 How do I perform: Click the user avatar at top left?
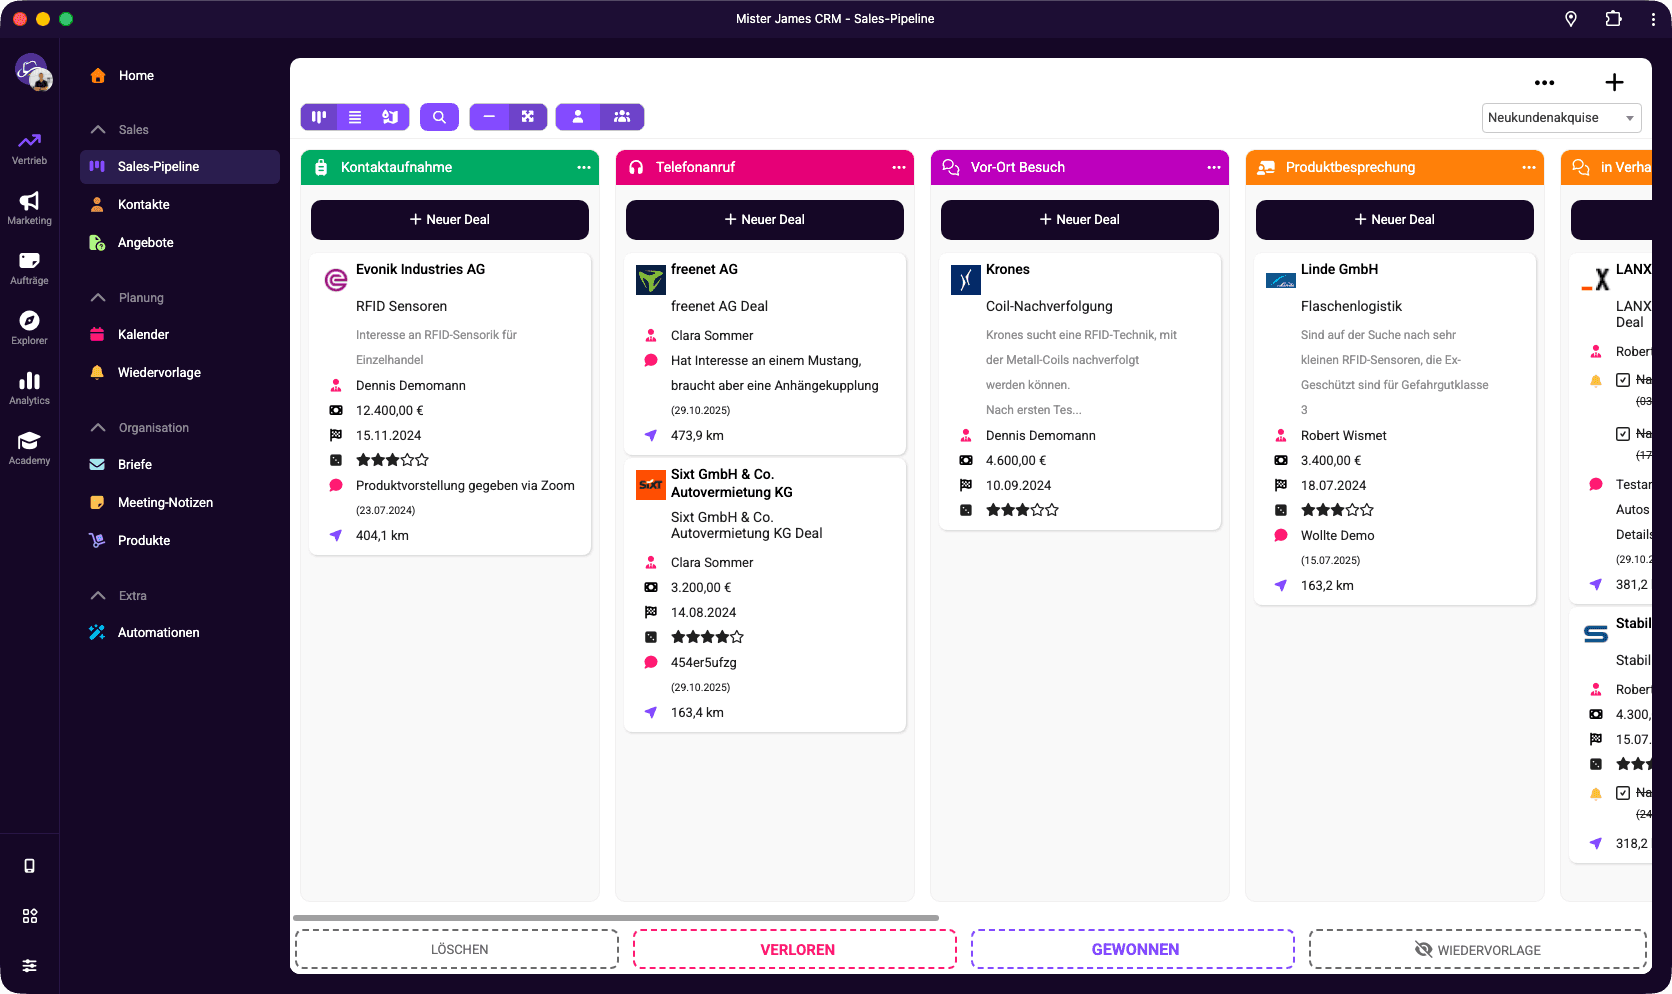click(32, 72)
